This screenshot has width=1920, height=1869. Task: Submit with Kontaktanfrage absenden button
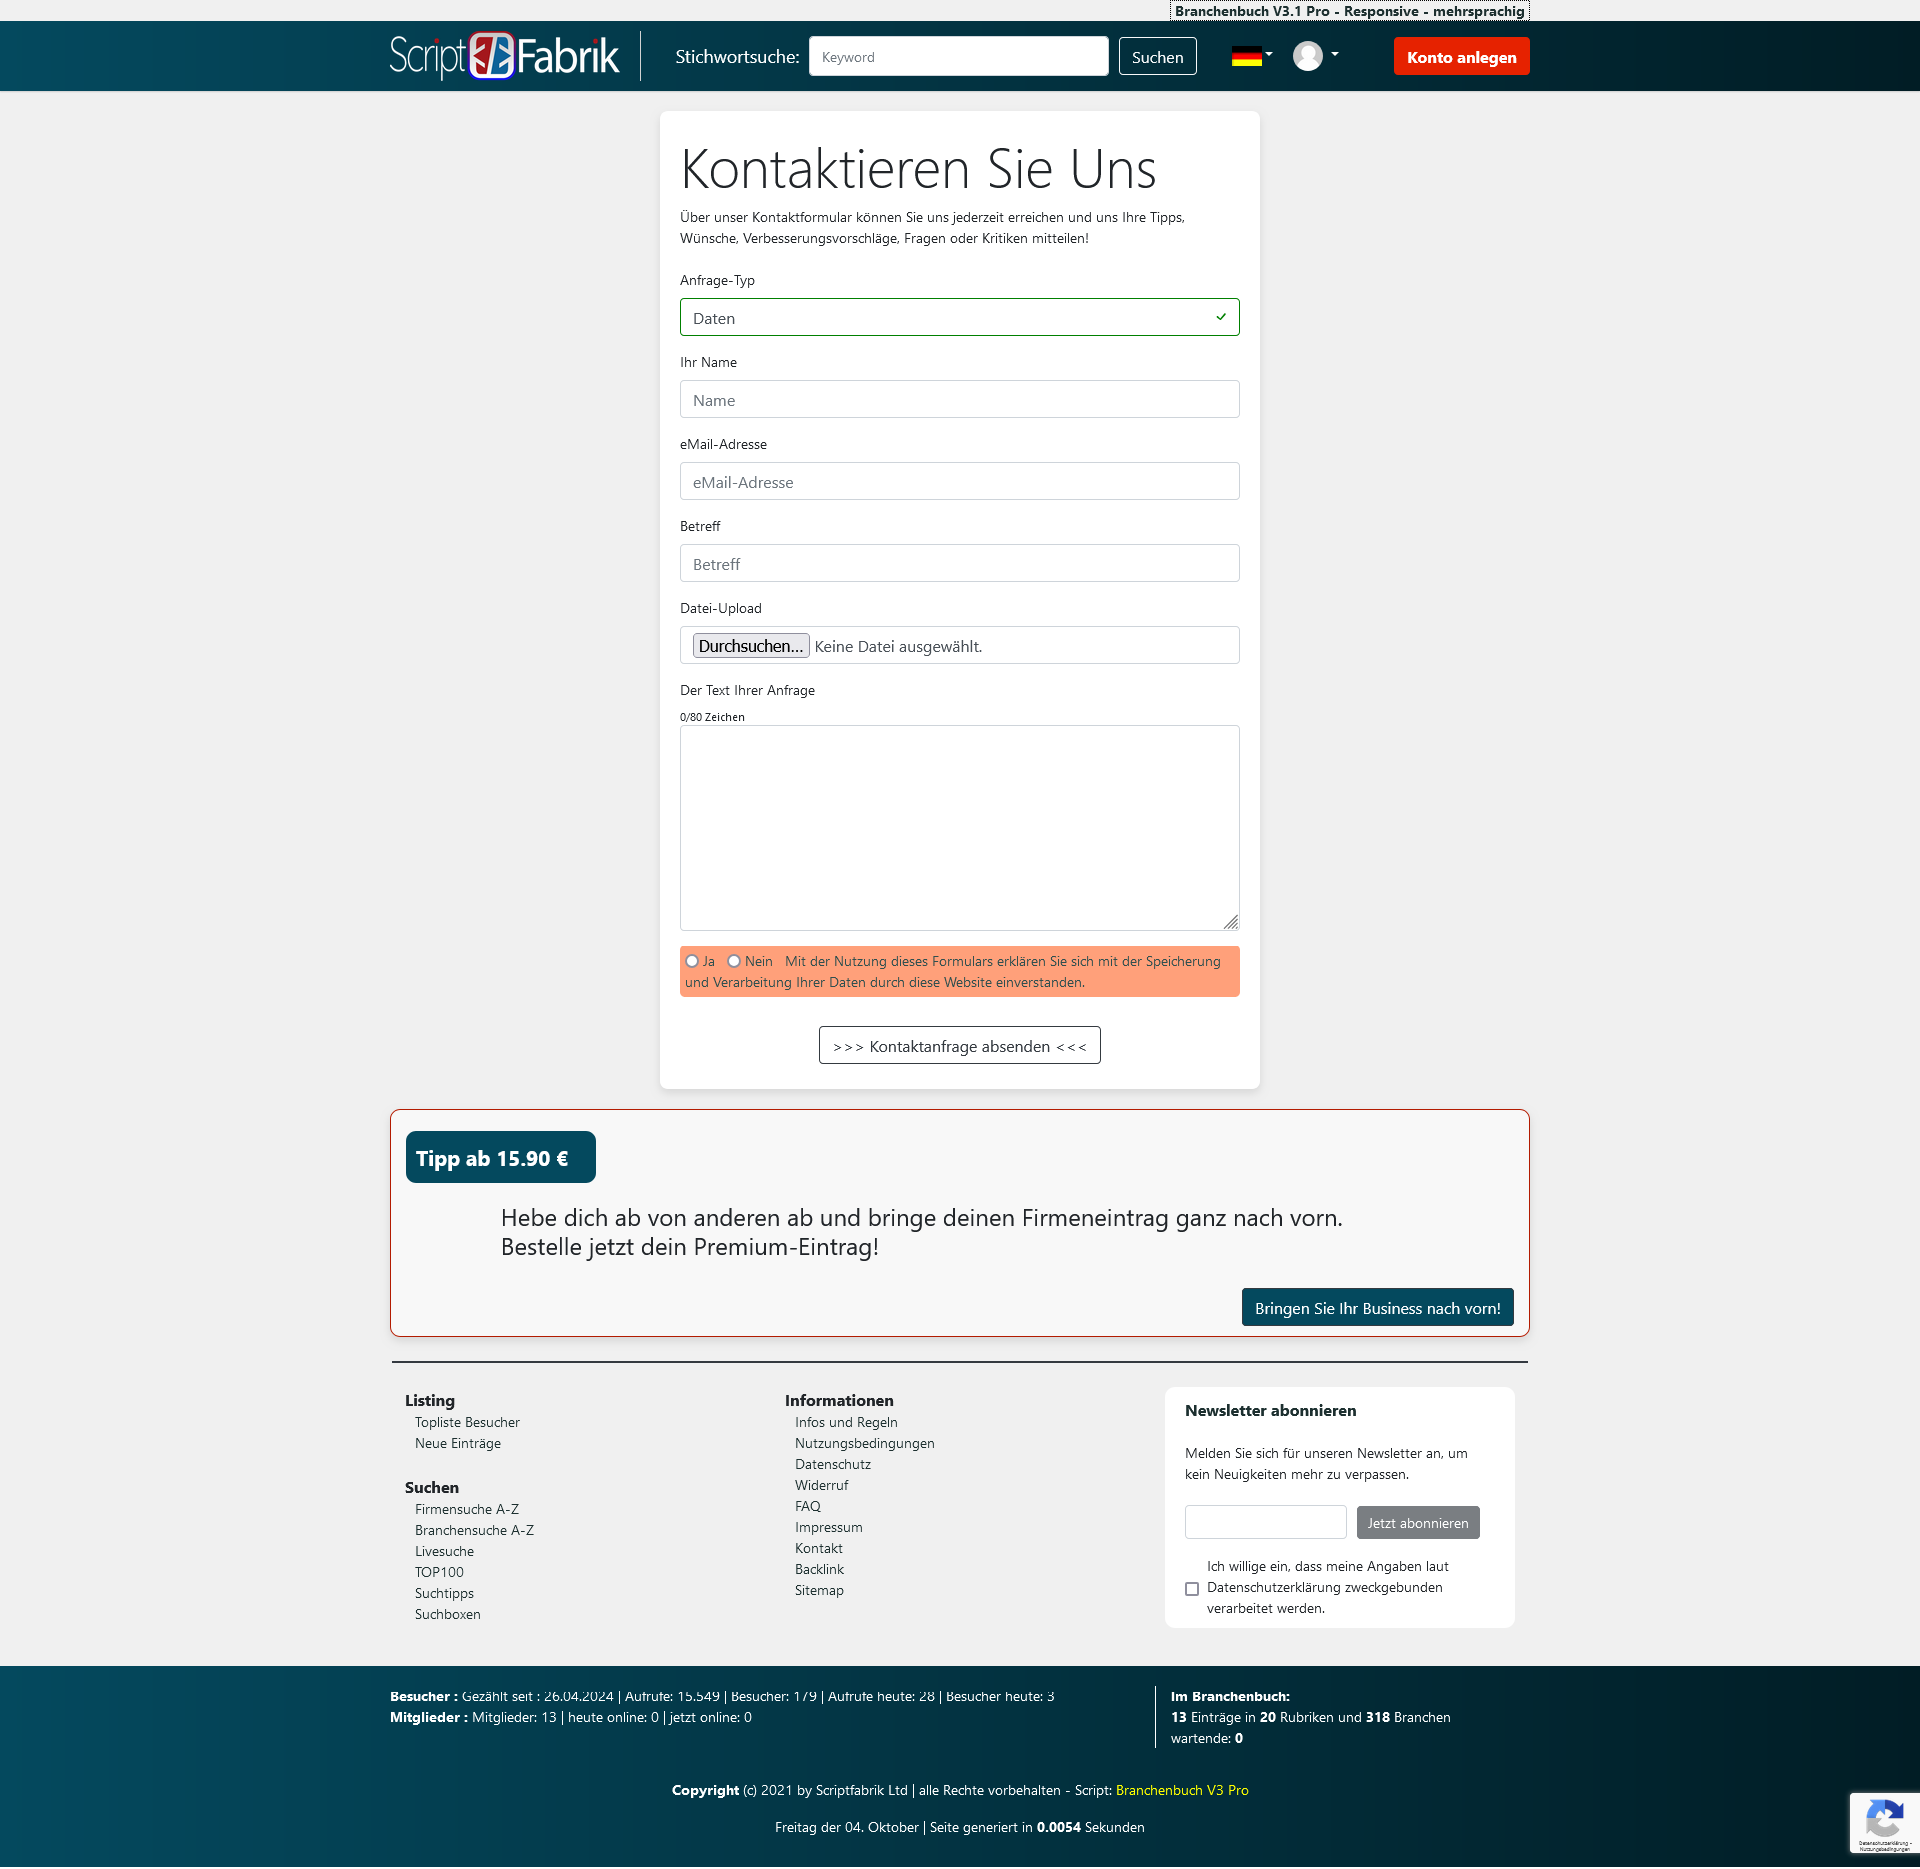tap(959, 1046)
